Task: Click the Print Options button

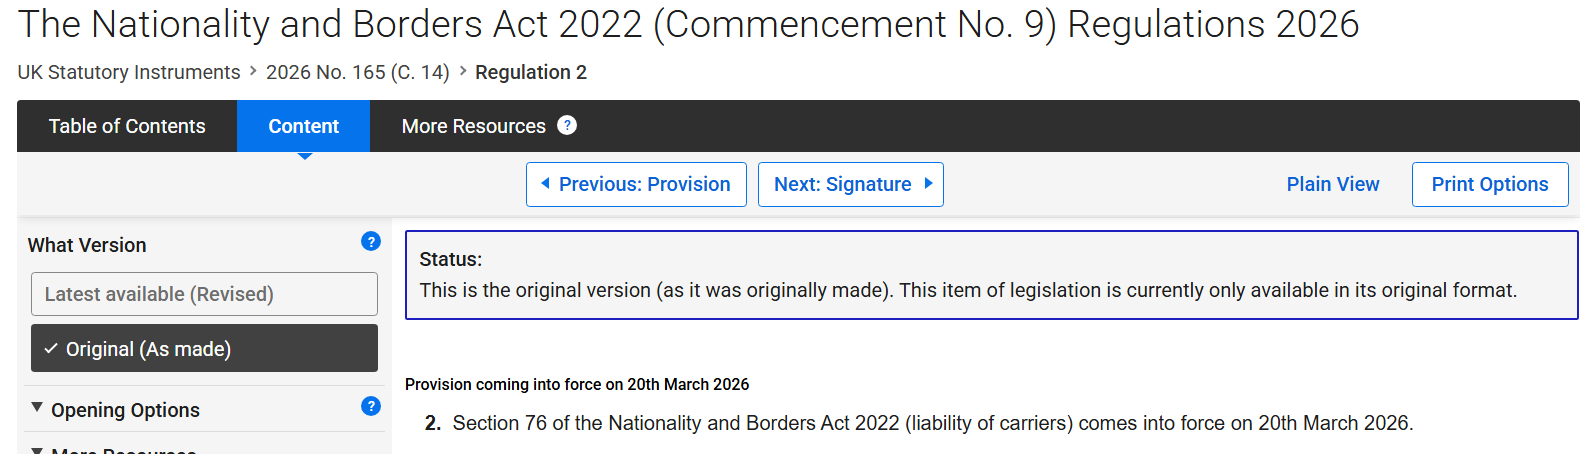Action: (x=1489, y=184)
